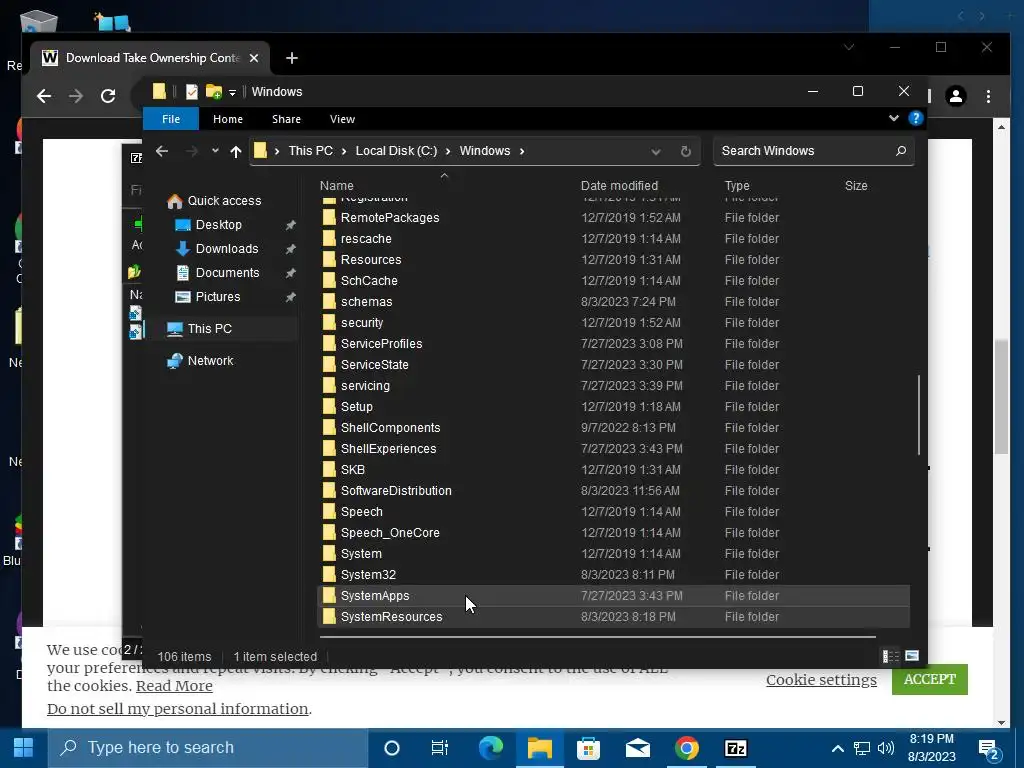Open 7-Zip from the taskbar
This screenshot has height=768, width=1024.
pos(735,748)
